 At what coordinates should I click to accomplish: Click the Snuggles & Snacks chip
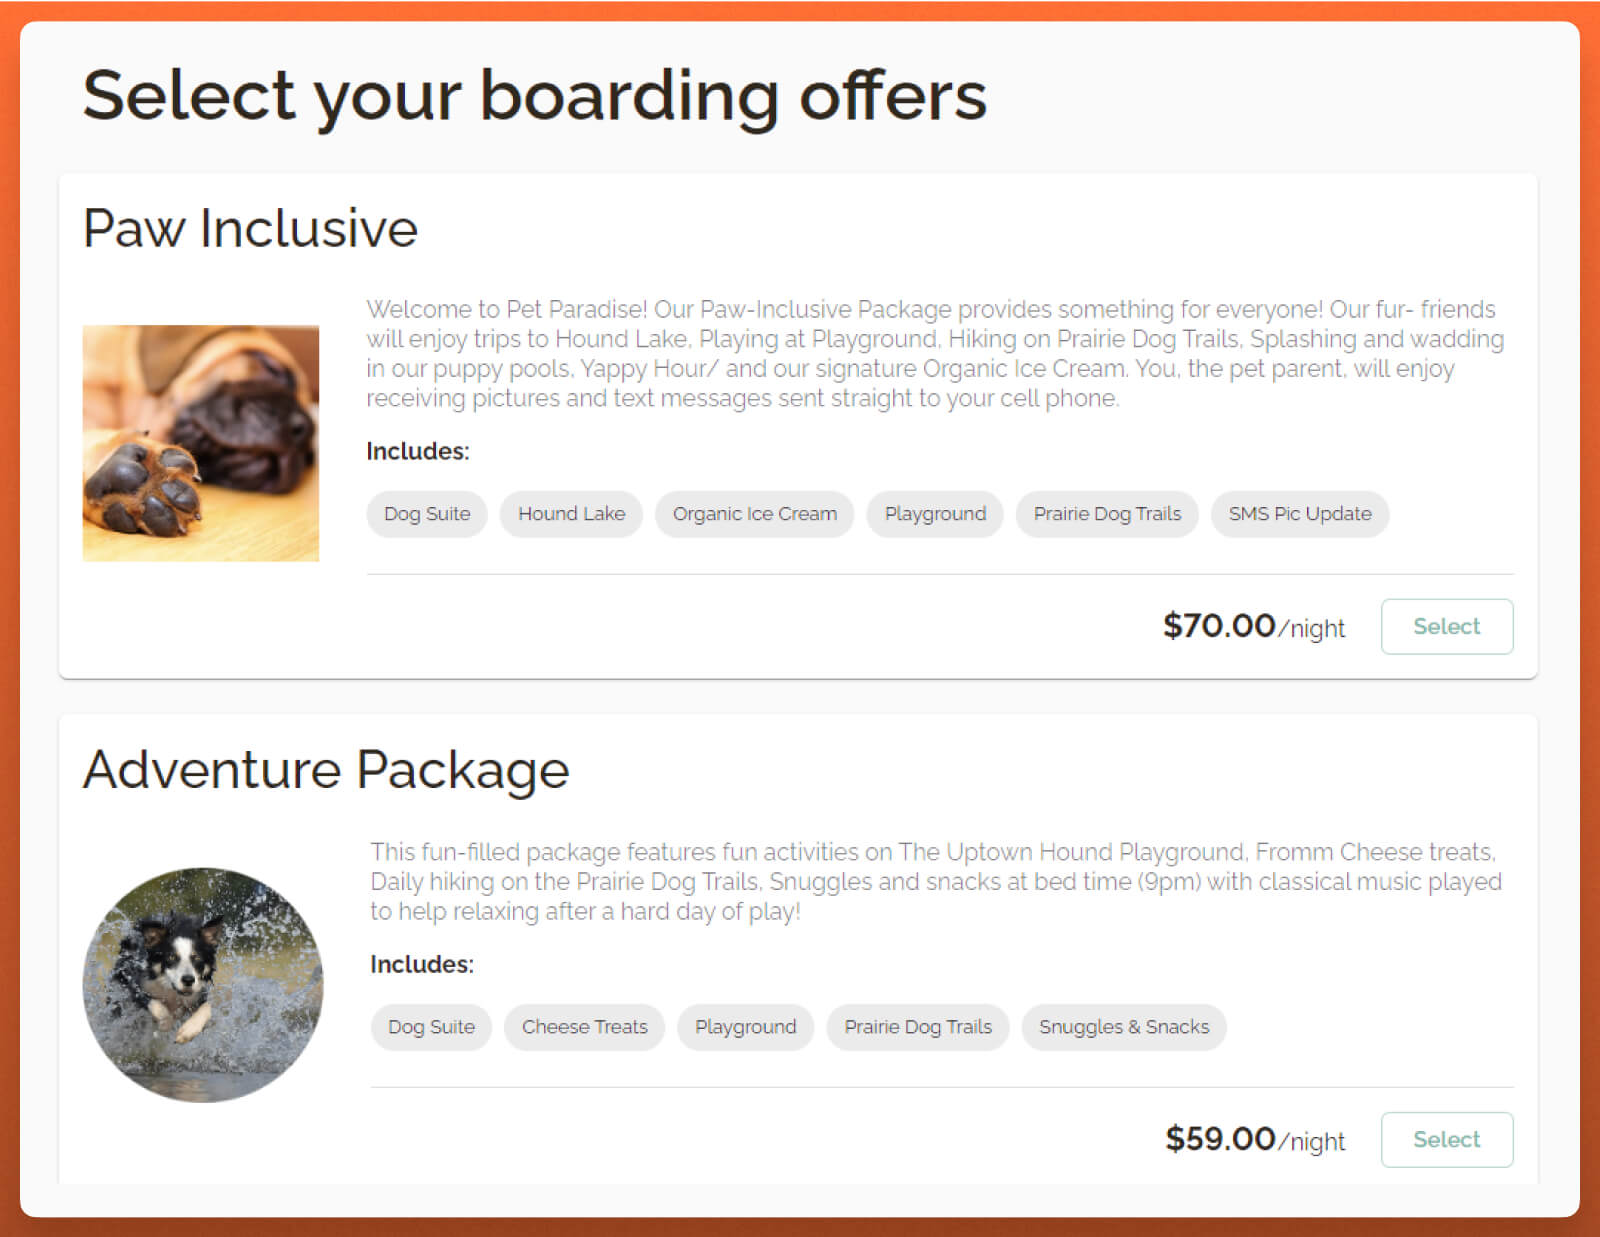[1123, 1027]
